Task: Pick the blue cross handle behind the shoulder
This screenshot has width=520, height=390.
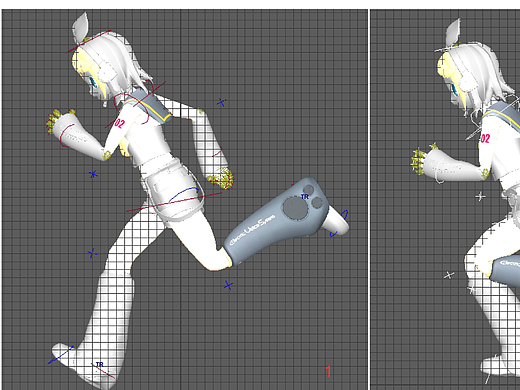Action: pyautogui.click(x=222, y=102)
